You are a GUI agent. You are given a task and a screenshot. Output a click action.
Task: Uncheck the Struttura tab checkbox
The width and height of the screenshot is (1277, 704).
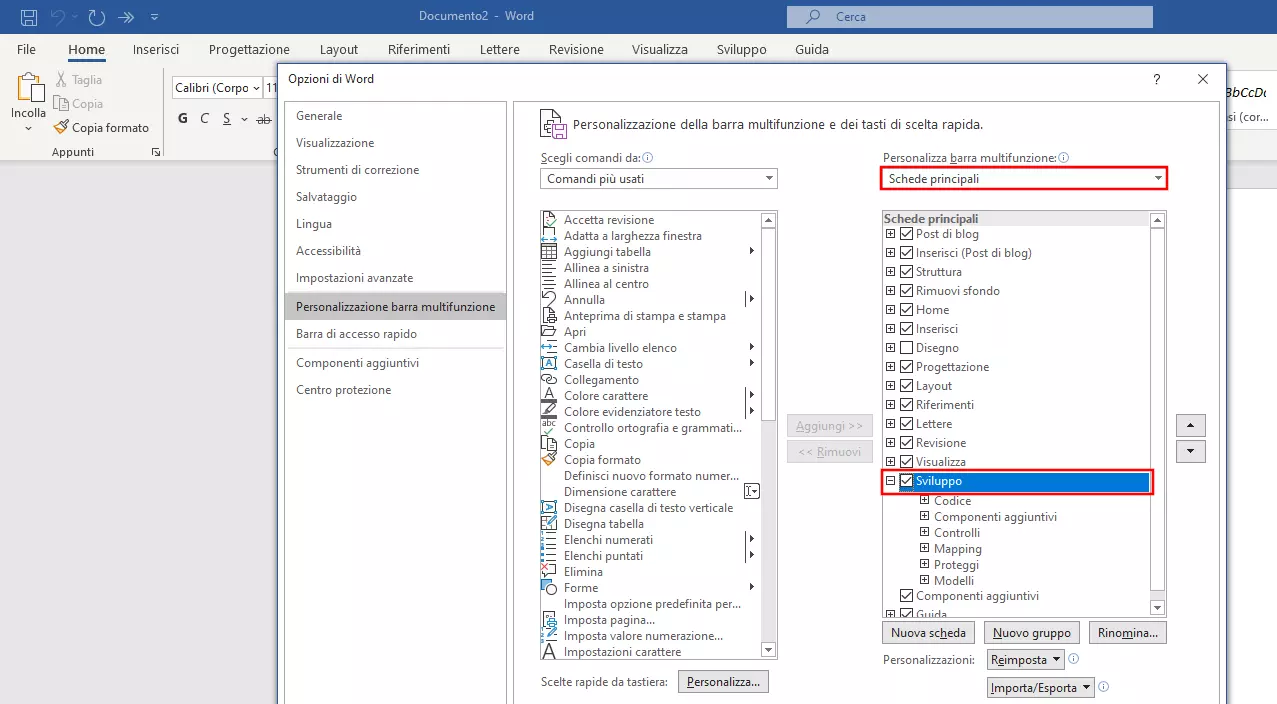tap(906, 272)
